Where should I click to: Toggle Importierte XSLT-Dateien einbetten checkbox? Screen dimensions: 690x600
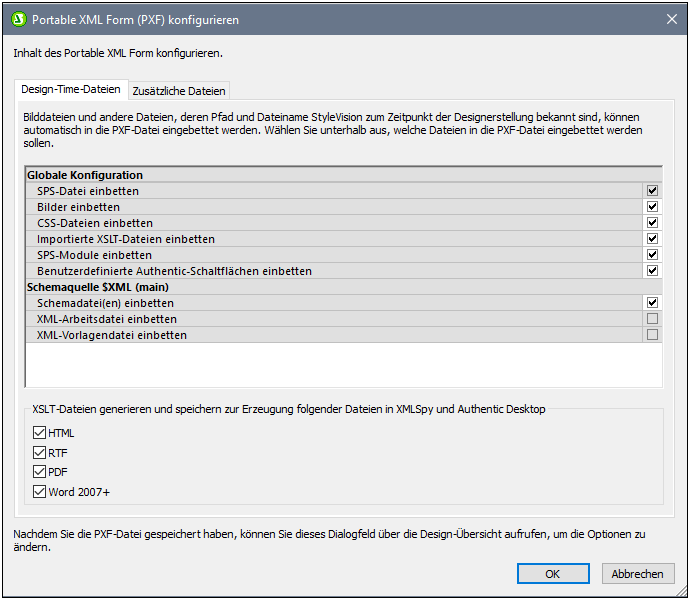pos(652,239)
